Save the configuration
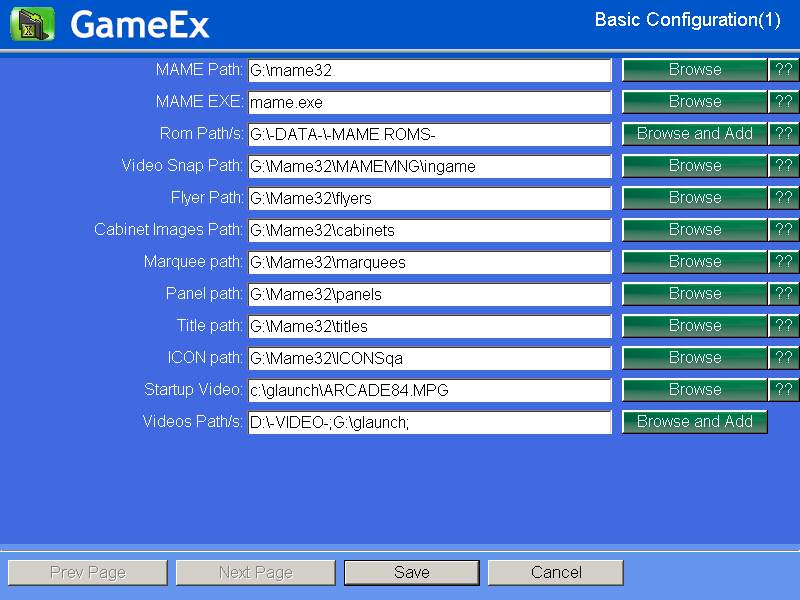 pyautogui.click(x=411, y=573)
